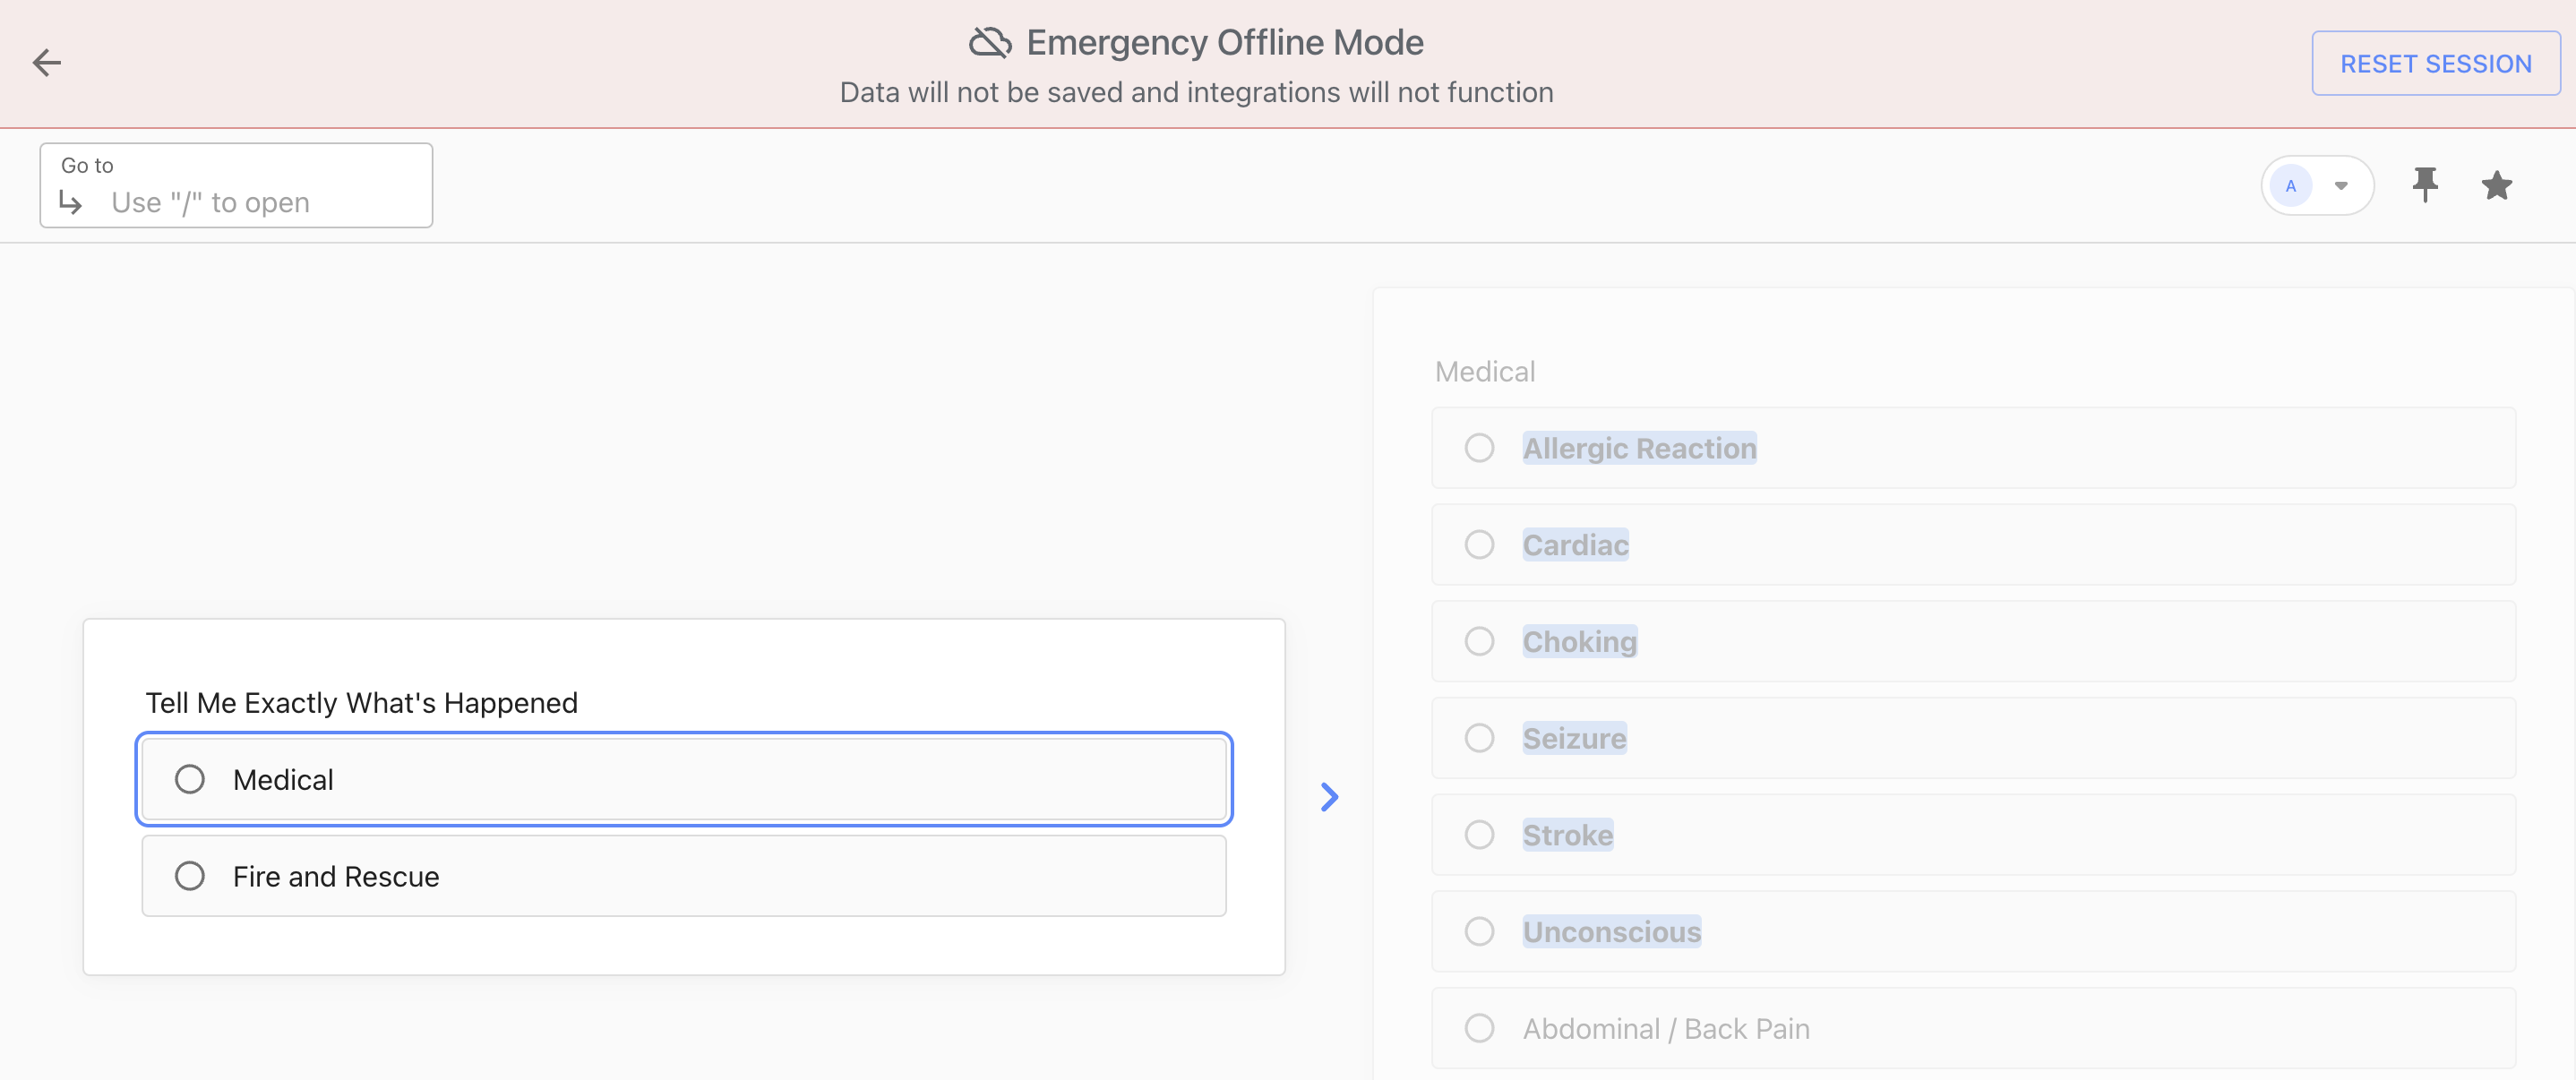The width and height of the screenshot is (2576, 1080).
Task: Click the user avatar A icon
Action: [x=2290, y=186]
